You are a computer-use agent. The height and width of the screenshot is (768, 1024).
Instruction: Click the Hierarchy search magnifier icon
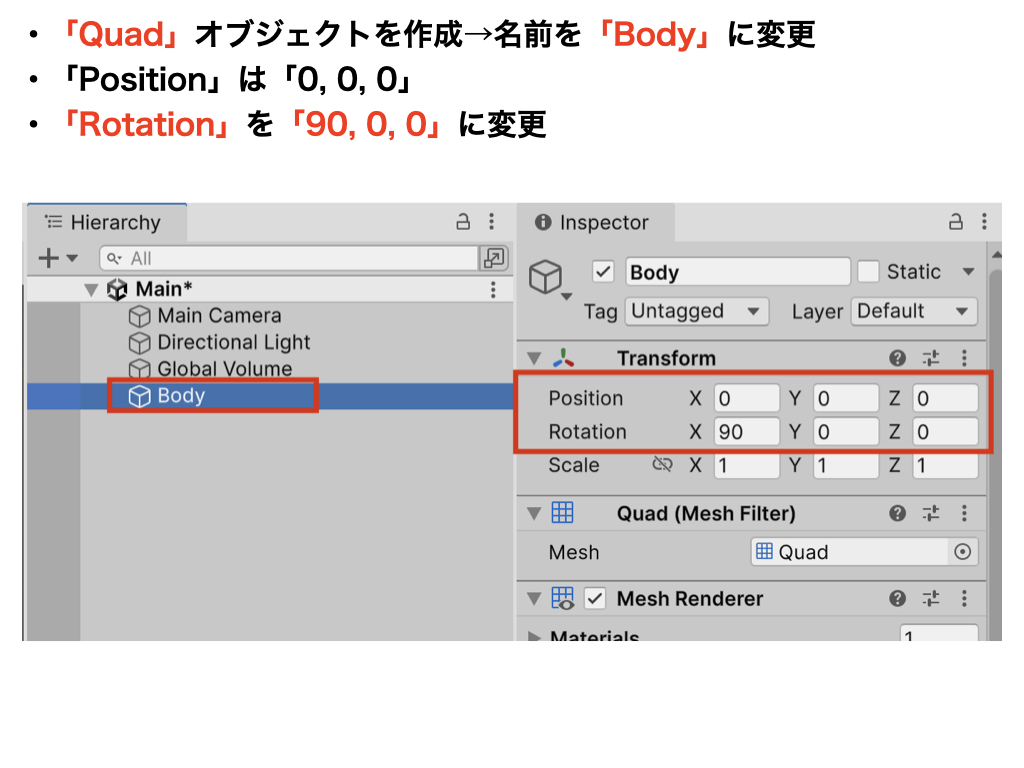click(114, 259)
